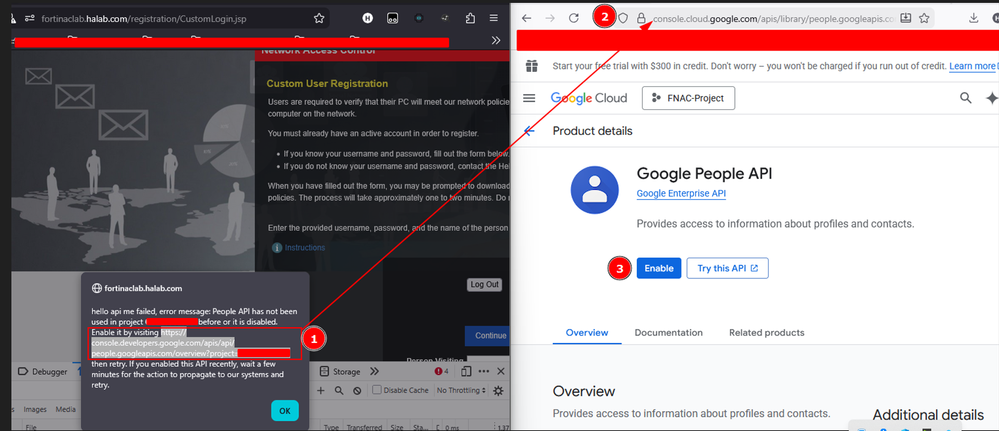The height and width of the screenshot is (431, 999).
Task: Open the Storage devtools tab
Action: [340, 372]
